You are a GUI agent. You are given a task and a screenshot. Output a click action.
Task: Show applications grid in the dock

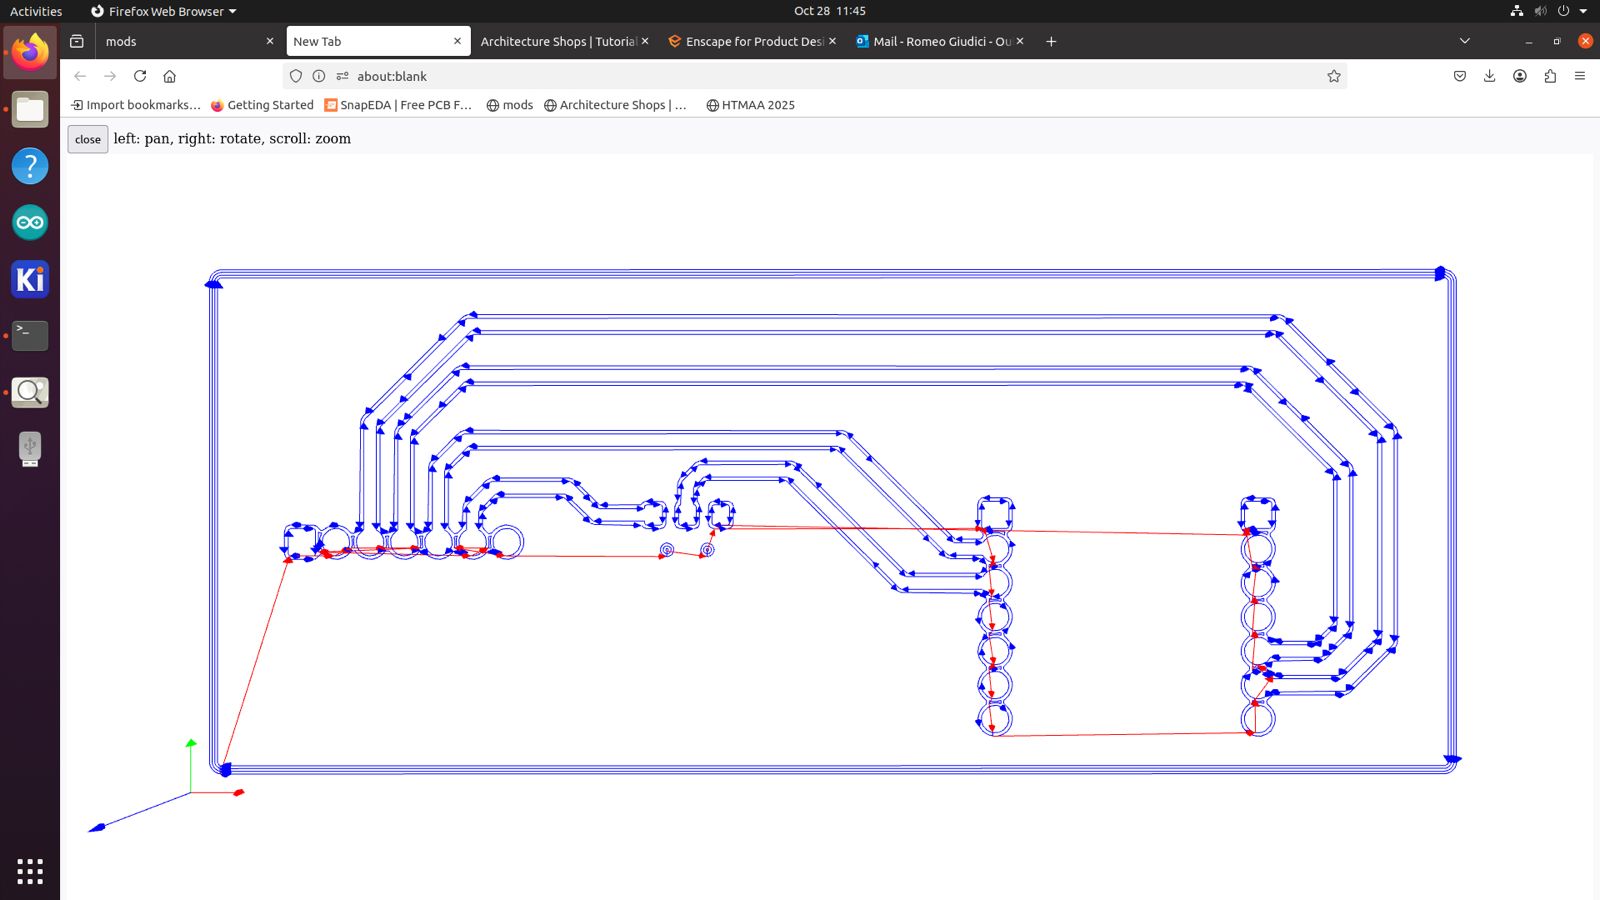point(30,871)
